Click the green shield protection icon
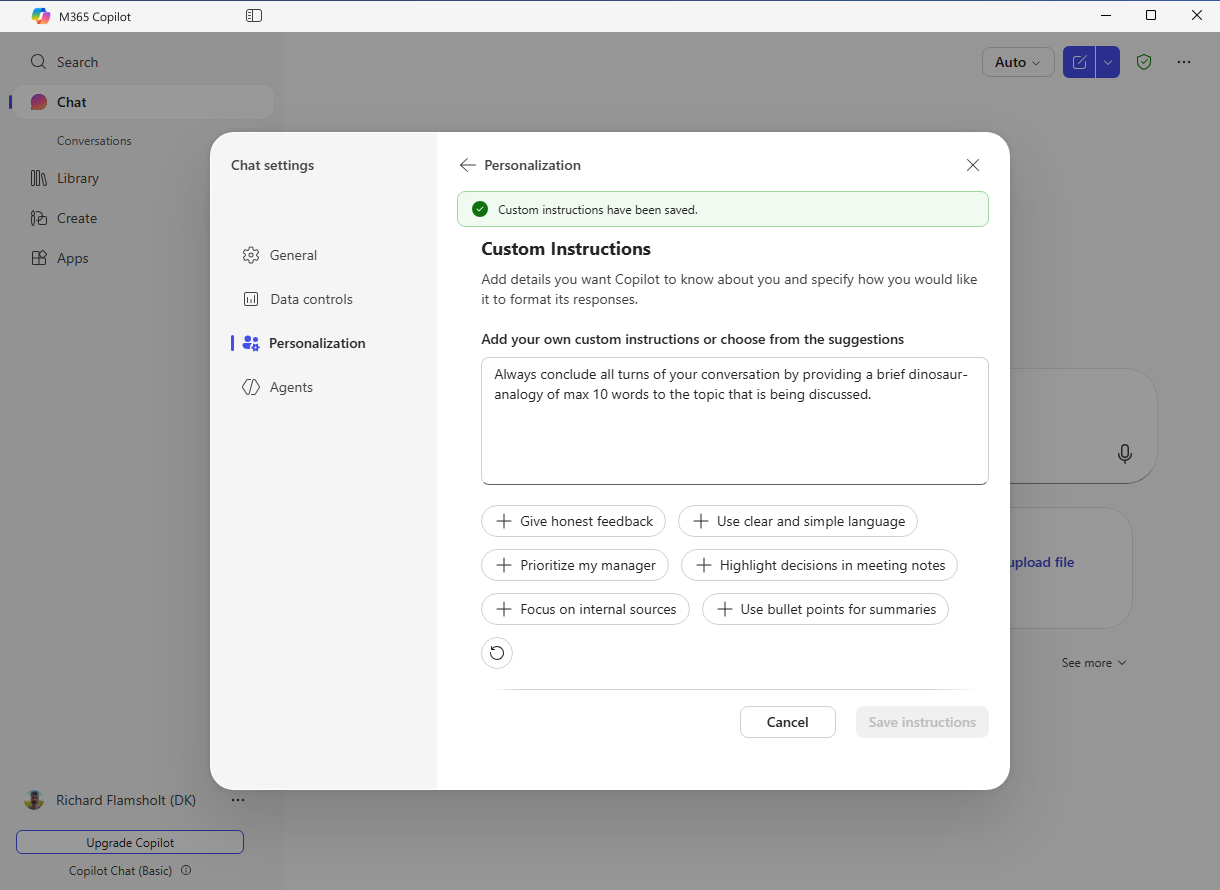The height and width of the screenshot is (890, 1220). 1144,62
